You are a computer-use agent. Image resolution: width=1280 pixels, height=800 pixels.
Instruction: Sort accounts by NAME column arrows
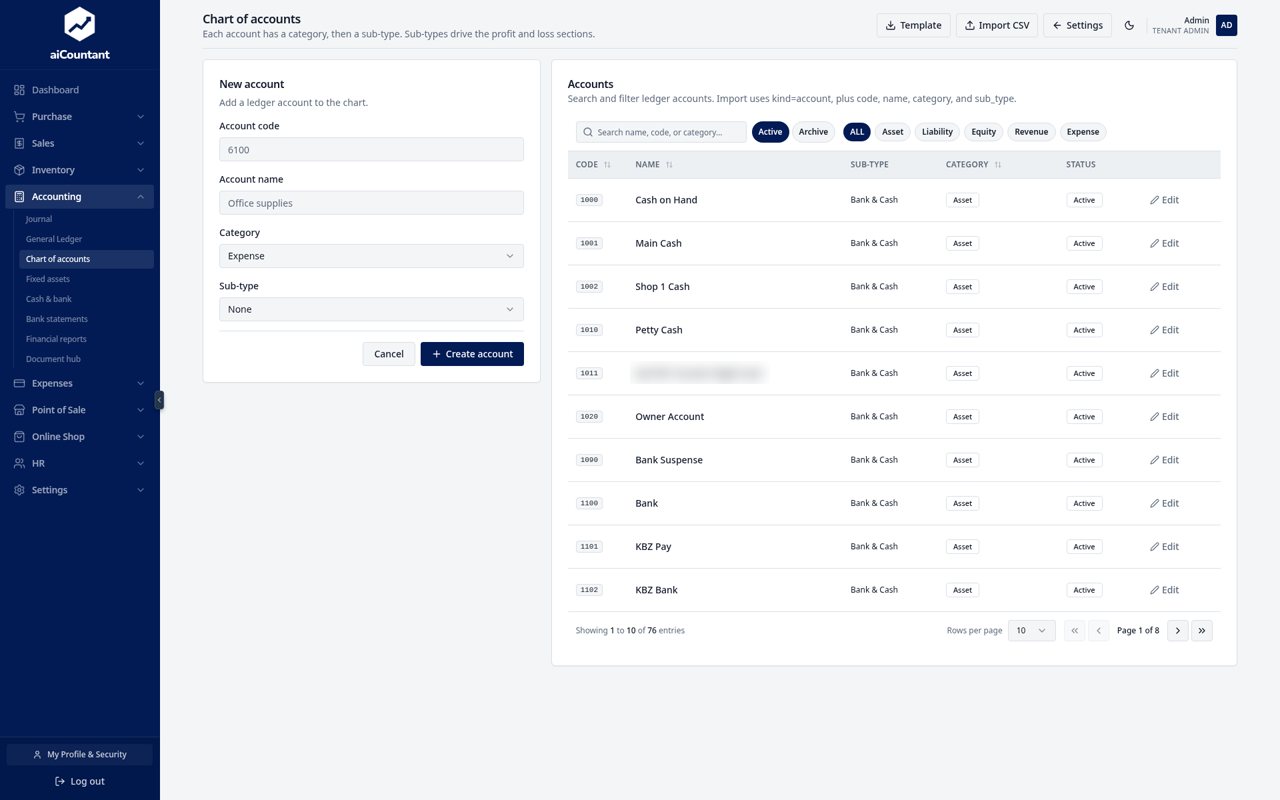[669, 165]
